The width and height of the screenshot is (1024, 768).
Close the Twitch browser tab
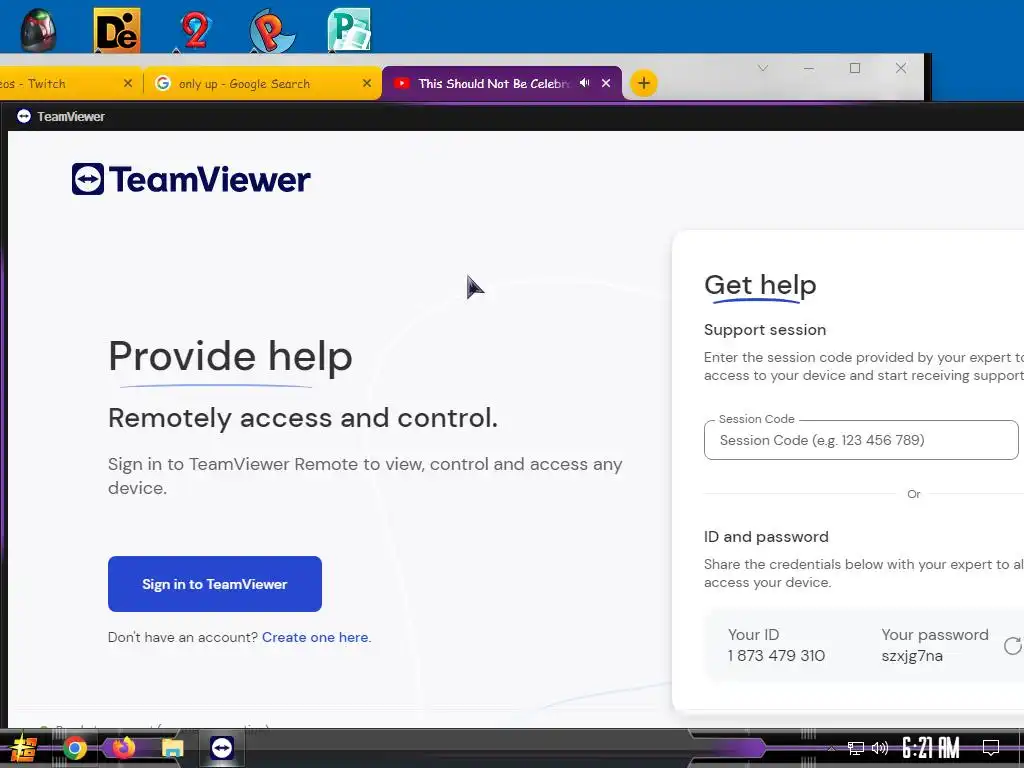tap(128, 83)
